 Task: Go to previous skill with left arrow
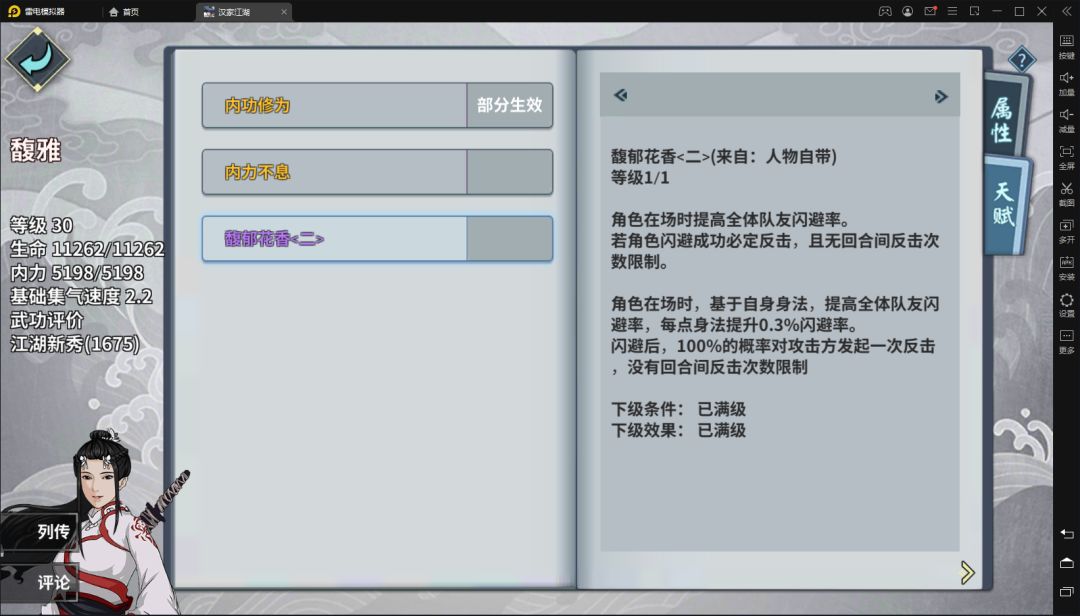[621, 95]
